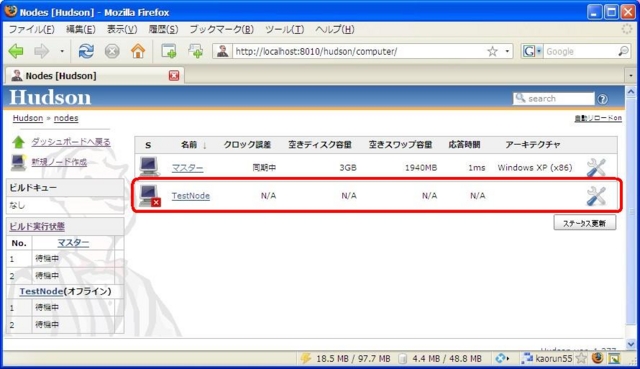Viewport: 640px width, 369px height.
Task: Click the stop loading icon
Action: [x=112, y=51]
